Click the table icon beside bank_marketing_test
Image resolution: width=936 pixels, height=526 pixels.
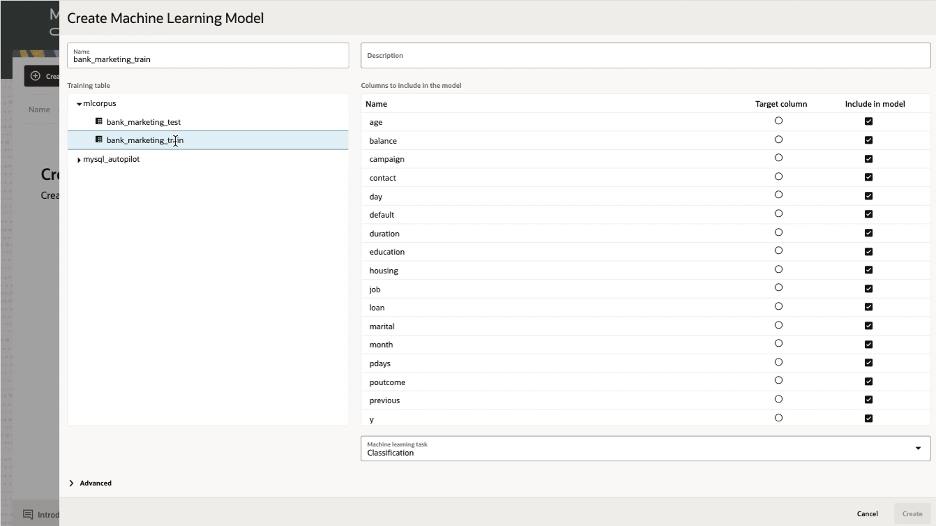pyautogui.click(x=99, y=121)
